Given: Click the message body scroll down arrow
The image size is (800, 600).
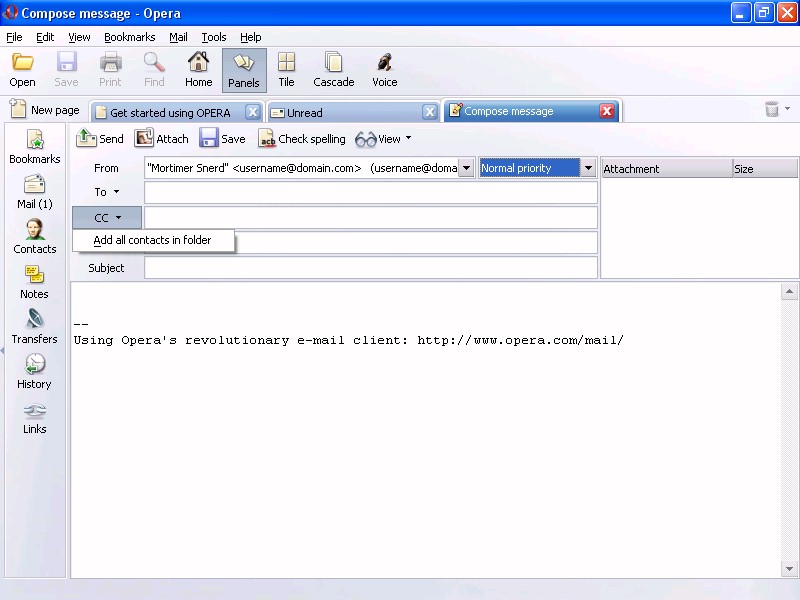Looking at the screenshot, I should pyautogui.click(x=789, y=568).
